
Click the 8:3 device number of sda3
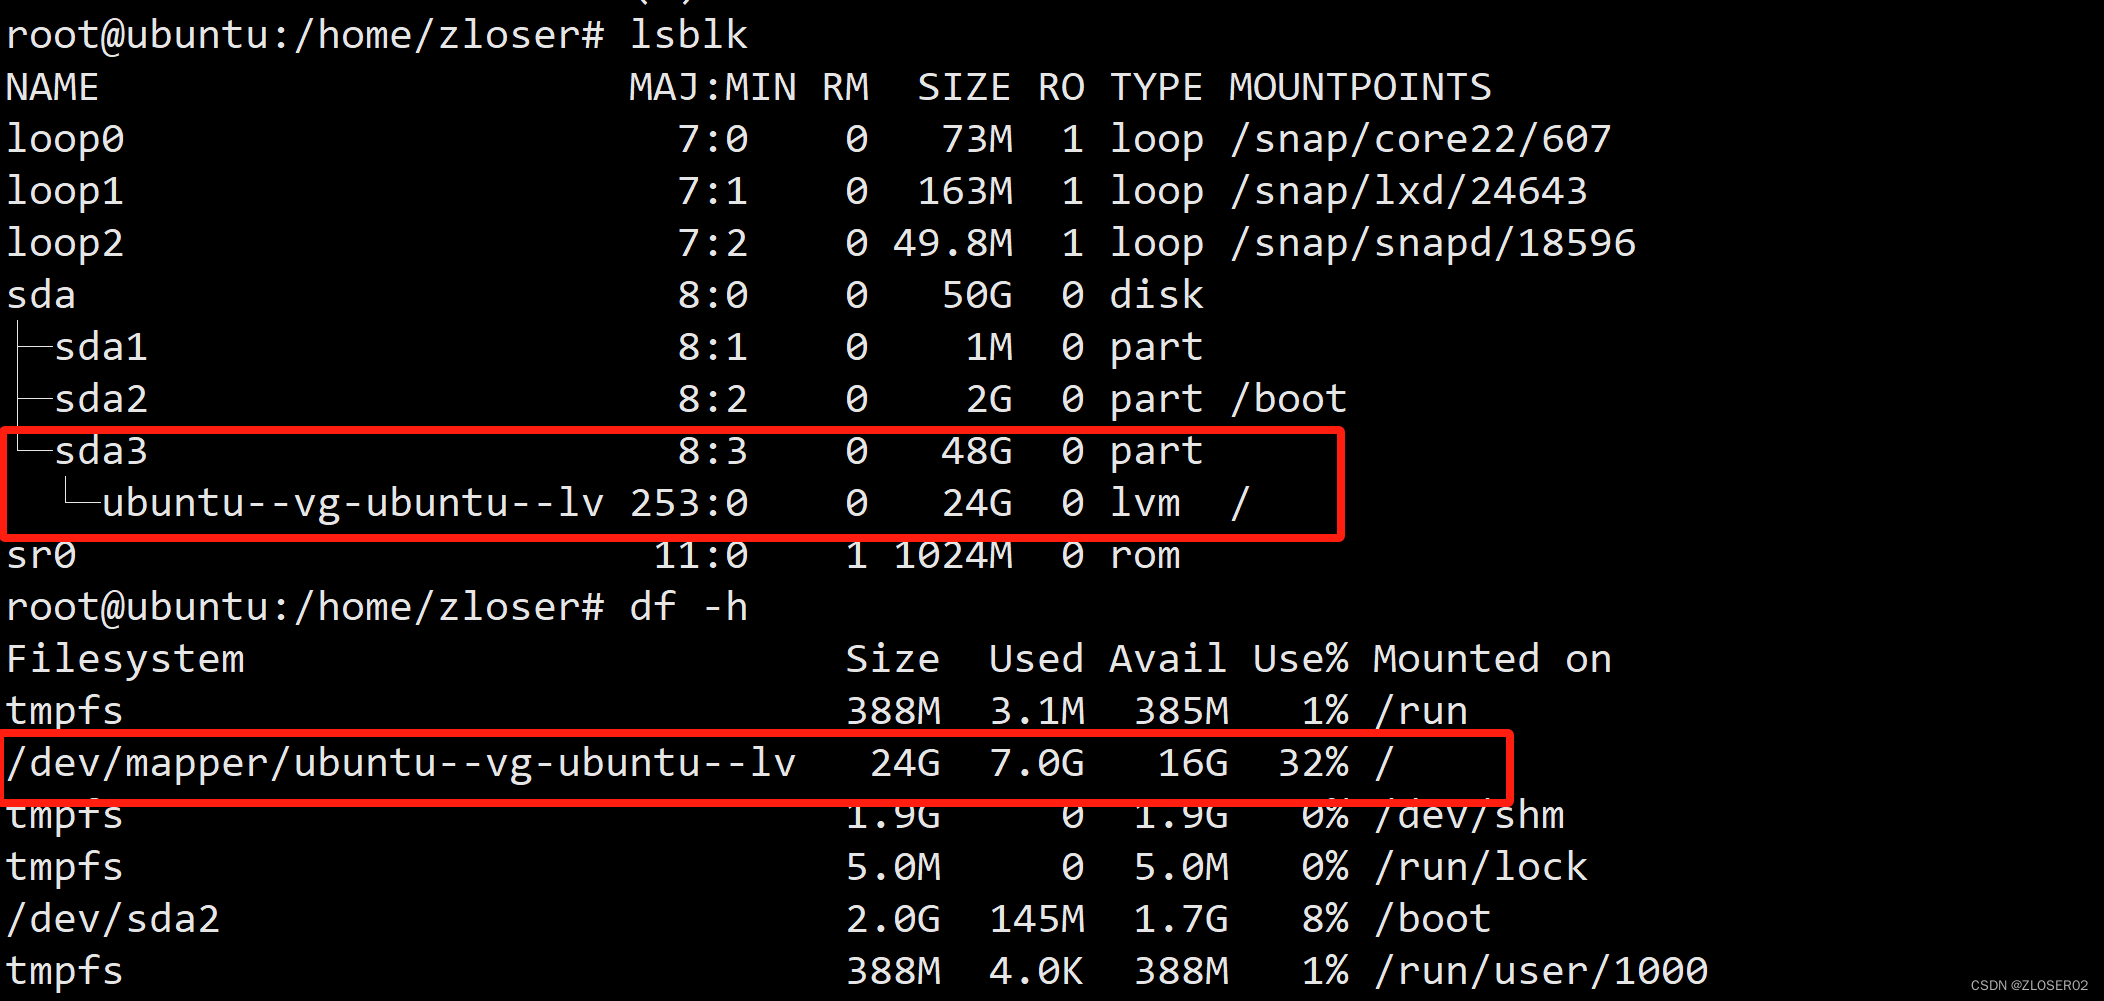click(713, 451)
